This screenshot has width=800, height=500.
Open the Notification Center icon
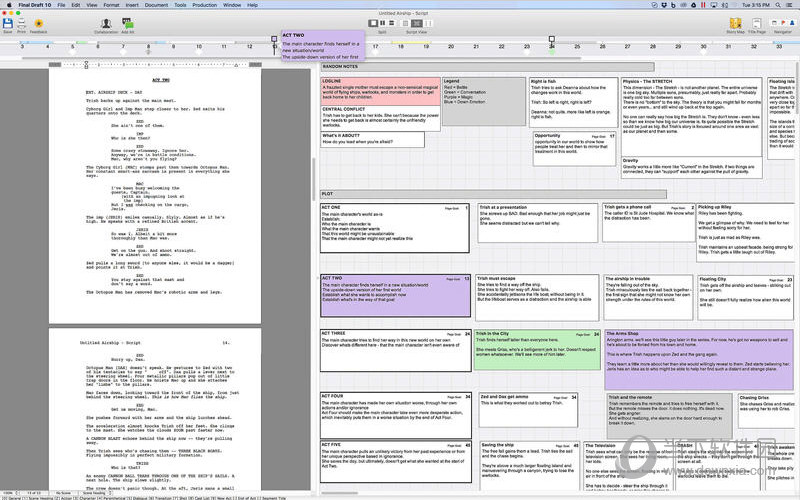(x=790, y=5)
